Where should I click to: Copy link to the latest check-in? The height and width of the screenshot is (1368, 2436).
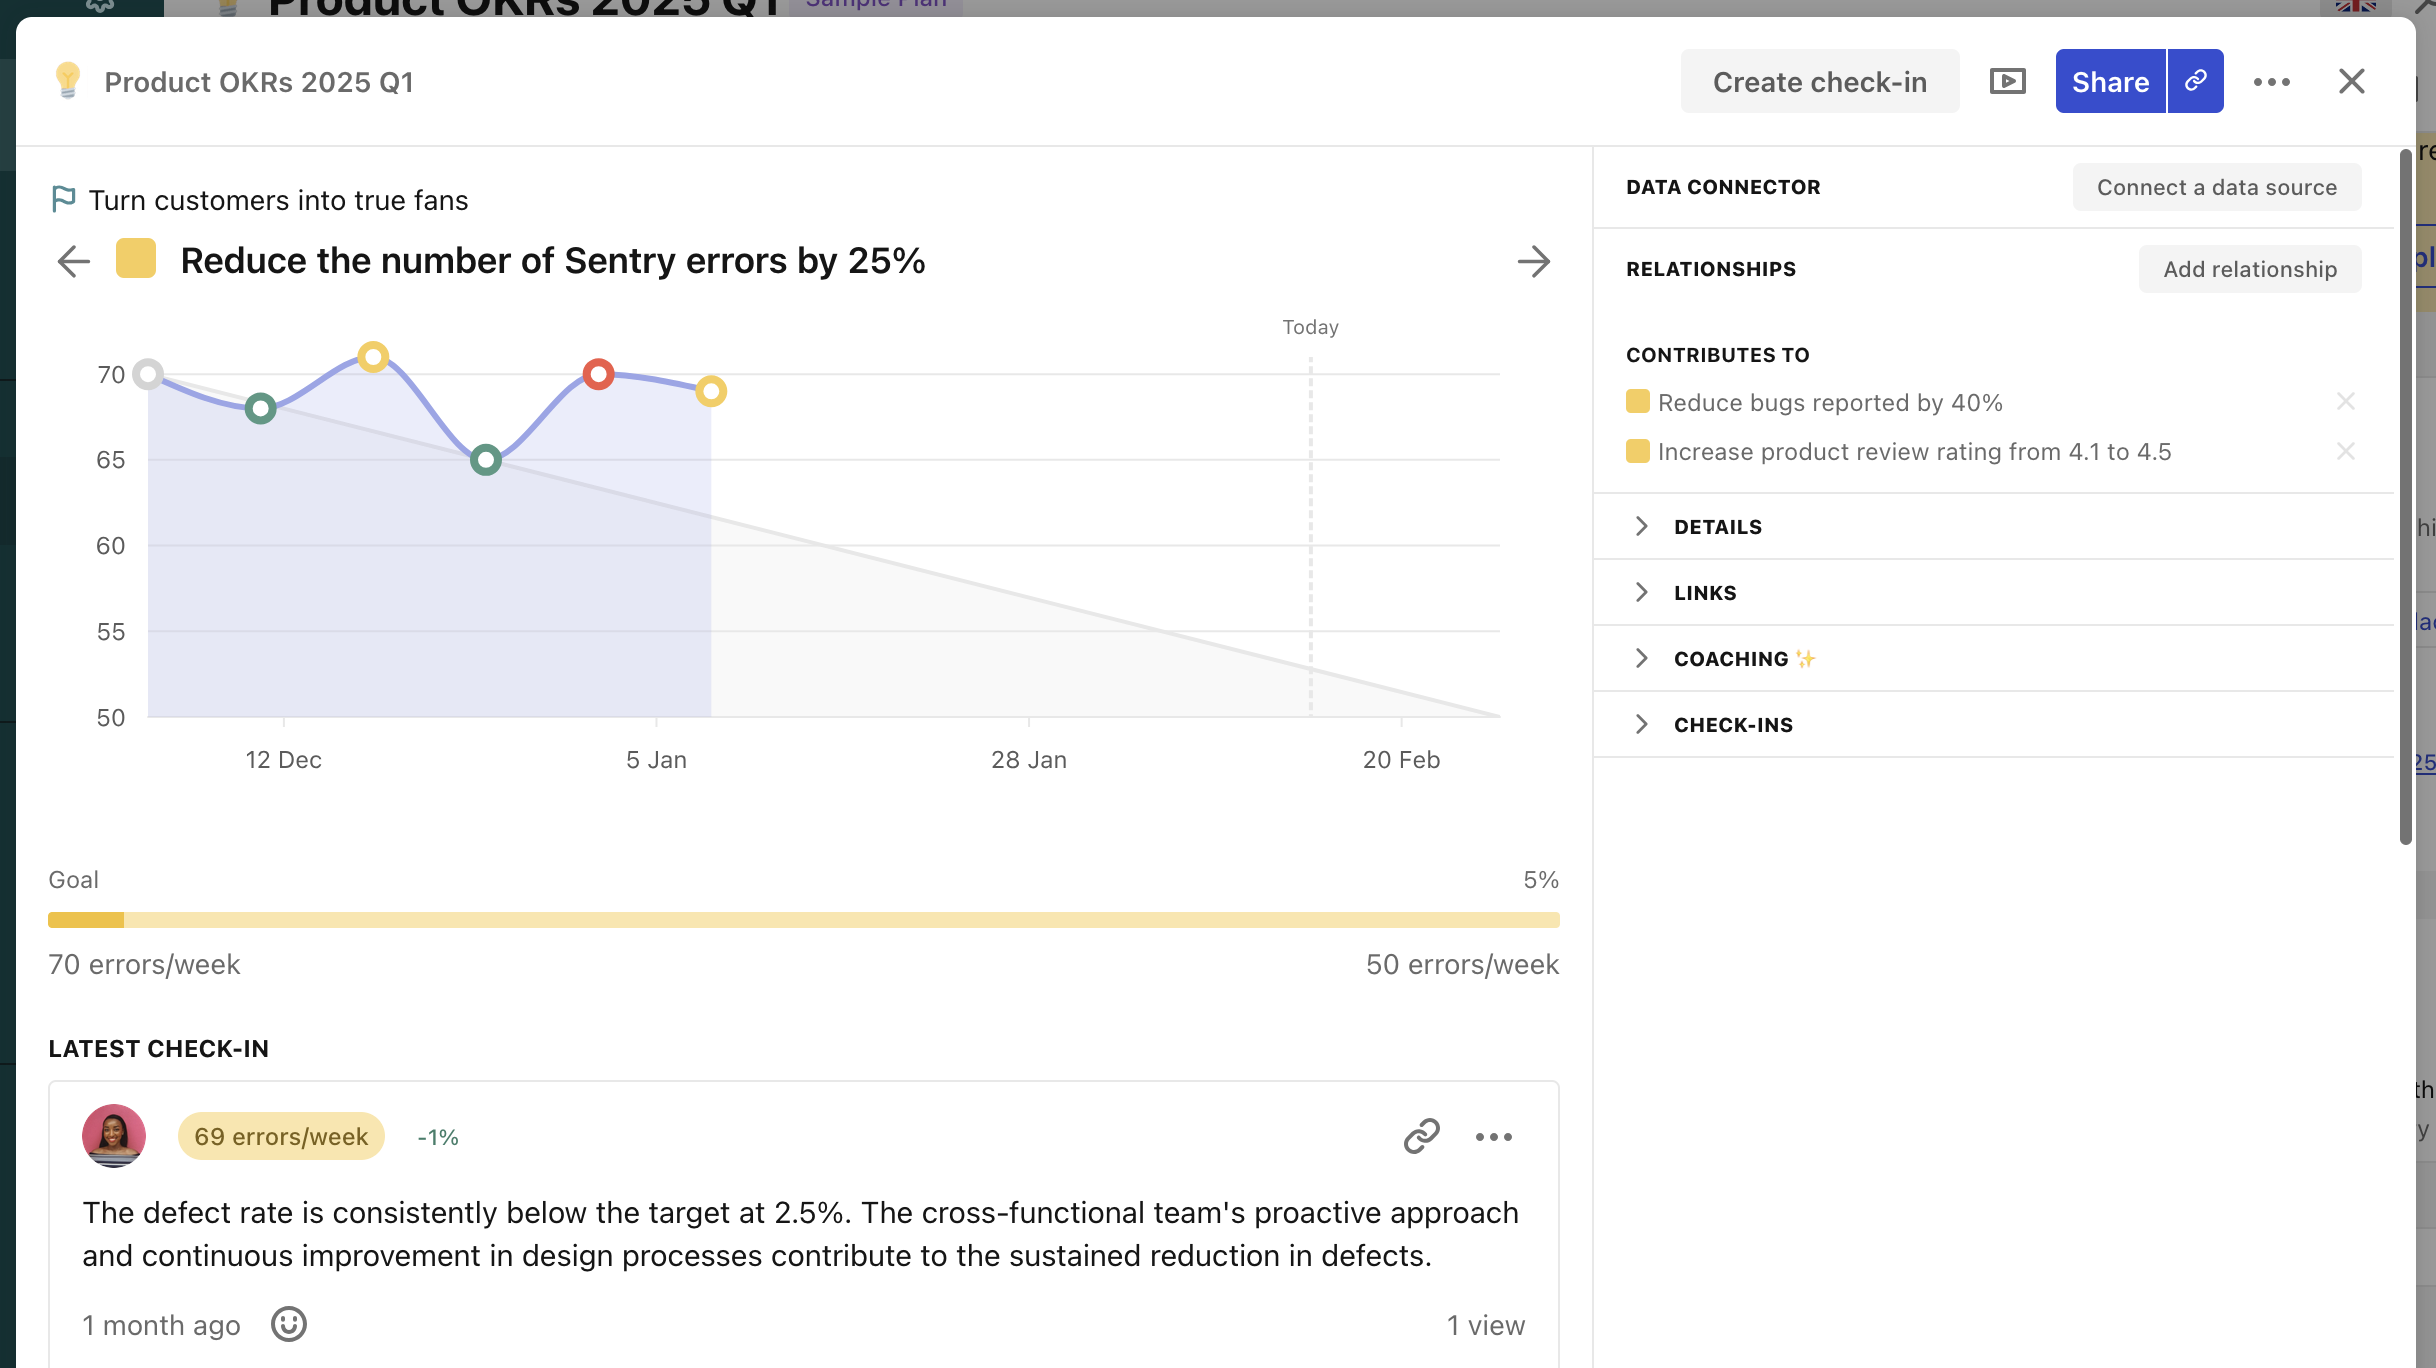coord(1421,1136)
